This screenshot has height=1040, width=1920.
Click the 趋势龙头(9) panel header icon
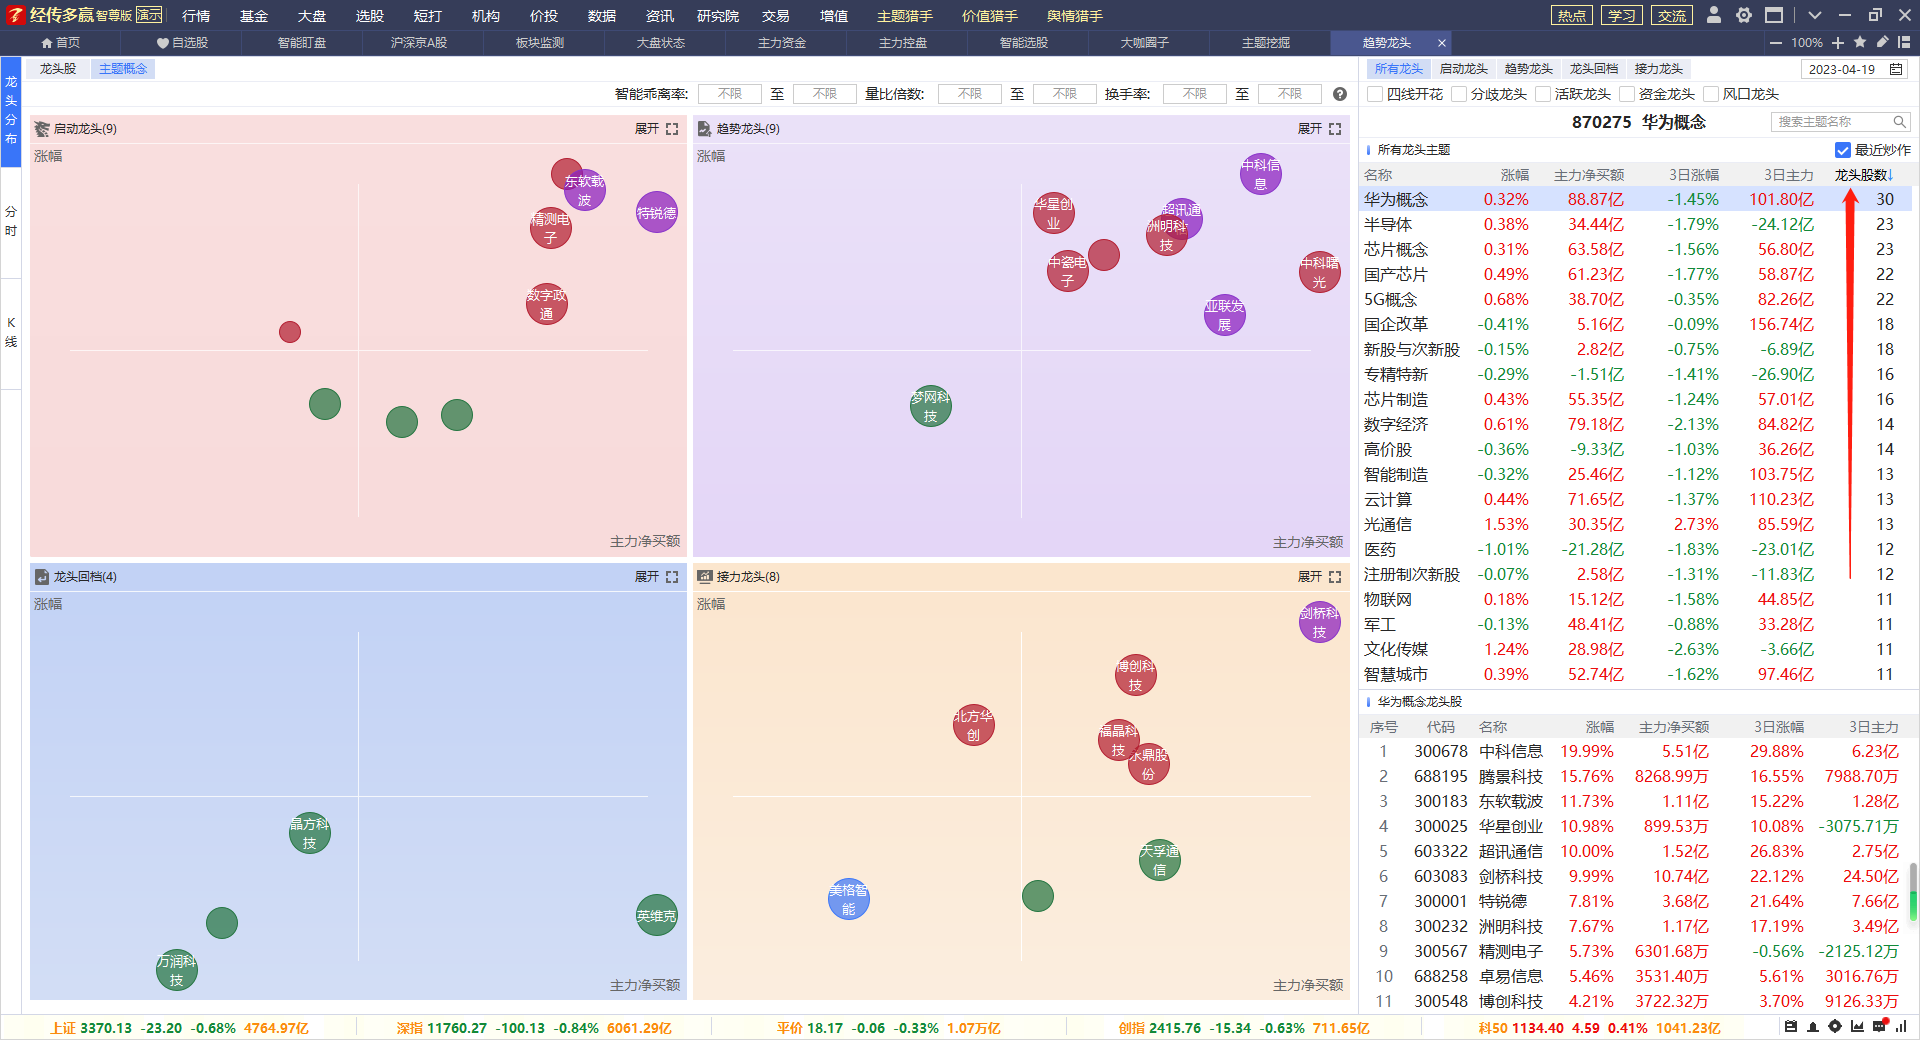pyautogui.click(x=704, y=129)
